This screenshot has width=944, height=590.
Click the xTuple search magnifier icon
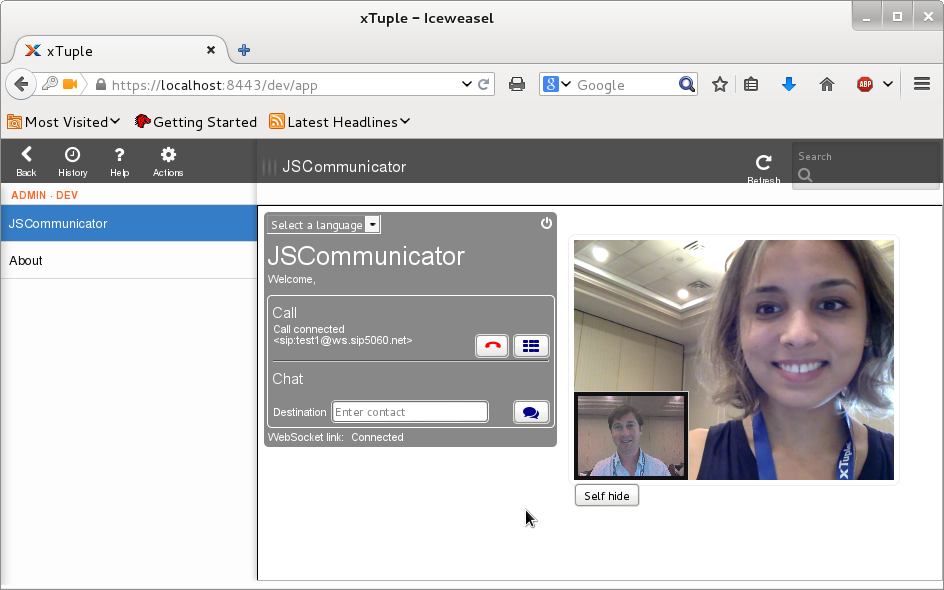805,175
